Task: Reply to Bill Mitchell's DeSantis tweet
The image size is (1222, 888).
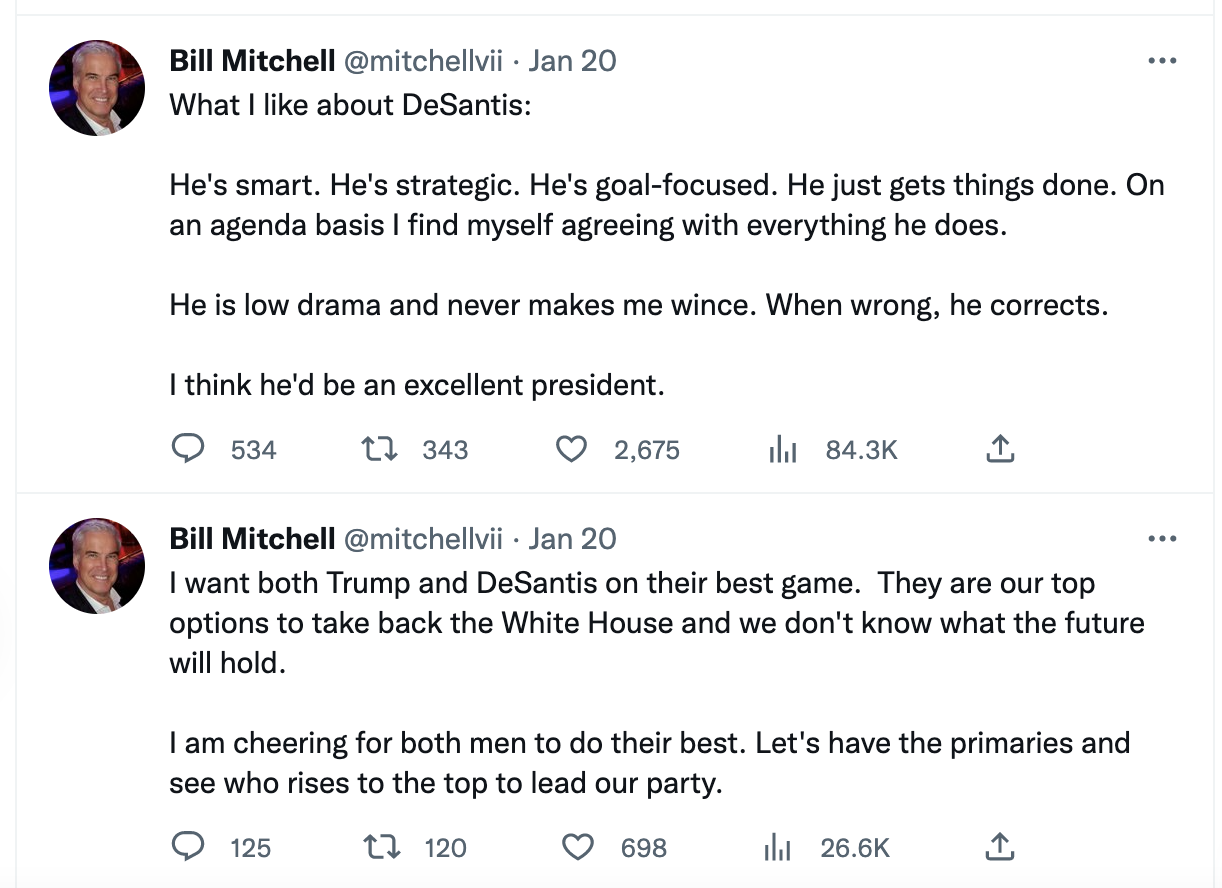Action: (188, 449)
